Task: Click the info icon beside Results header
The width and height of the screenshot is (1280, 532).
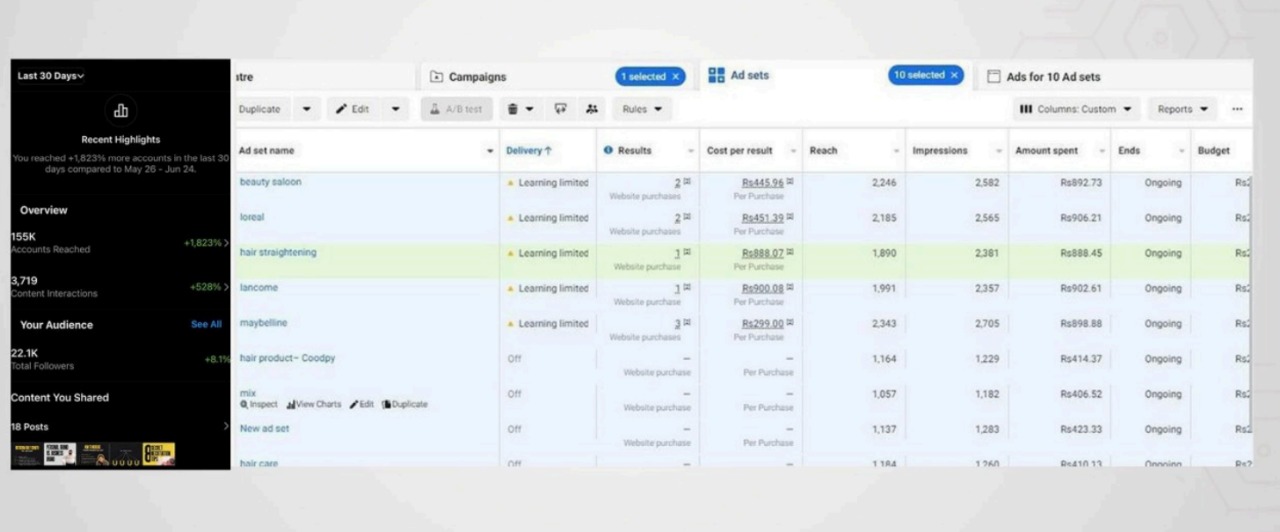Action: tap(608, 151)
